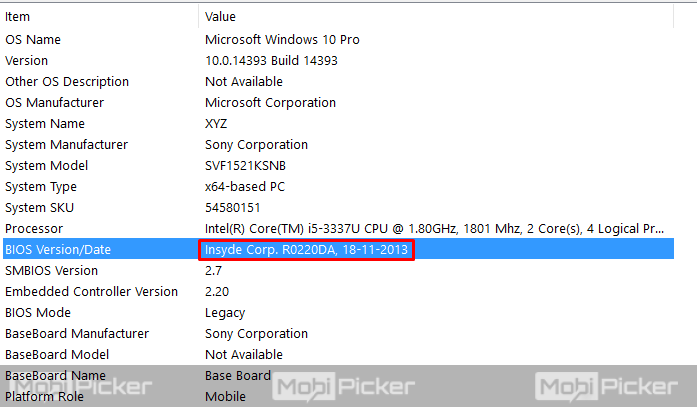Select the BaseBoard Manufacturer row
This screenshot has height=407, width=697.
(x=77, y=334)
